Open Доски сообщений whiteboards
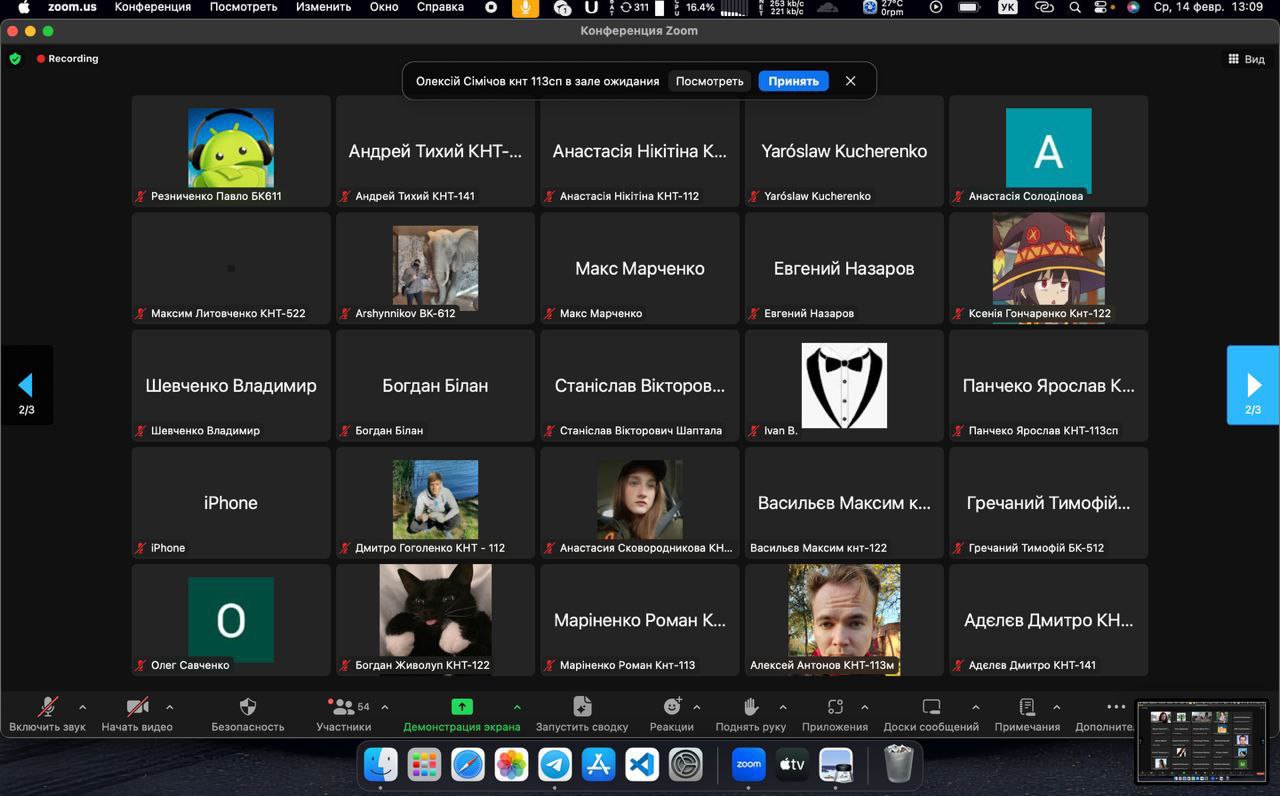The width and height of the screenshot is (1280, 796). coord(931,715)
